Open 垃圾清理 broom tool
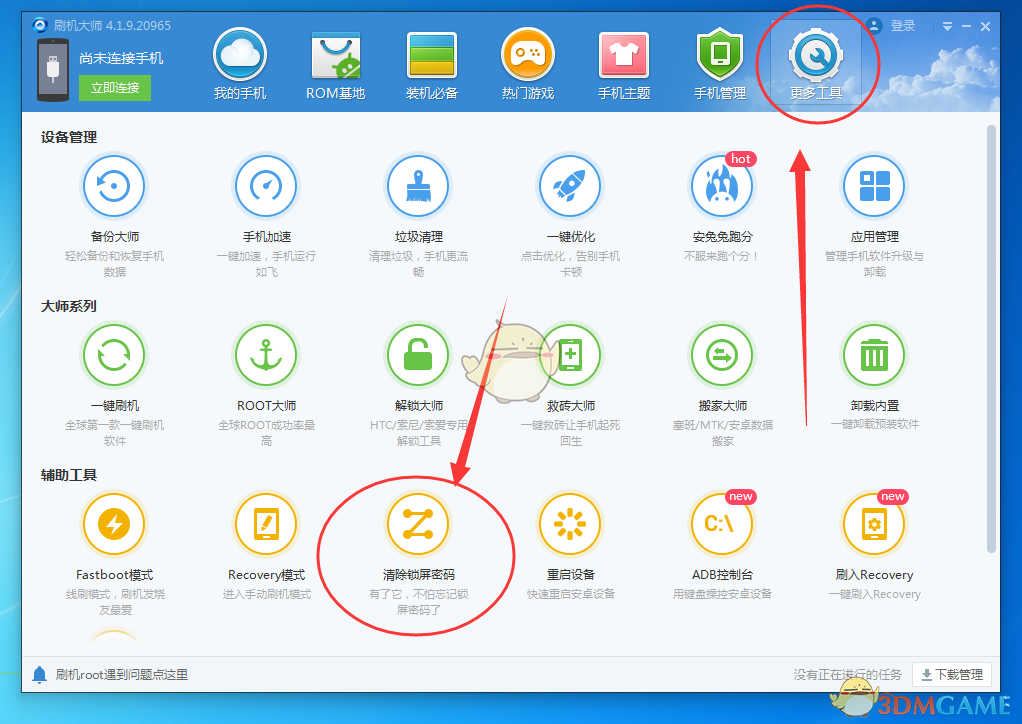This screenshot has width=1022, height=724. tap(418, 186)
